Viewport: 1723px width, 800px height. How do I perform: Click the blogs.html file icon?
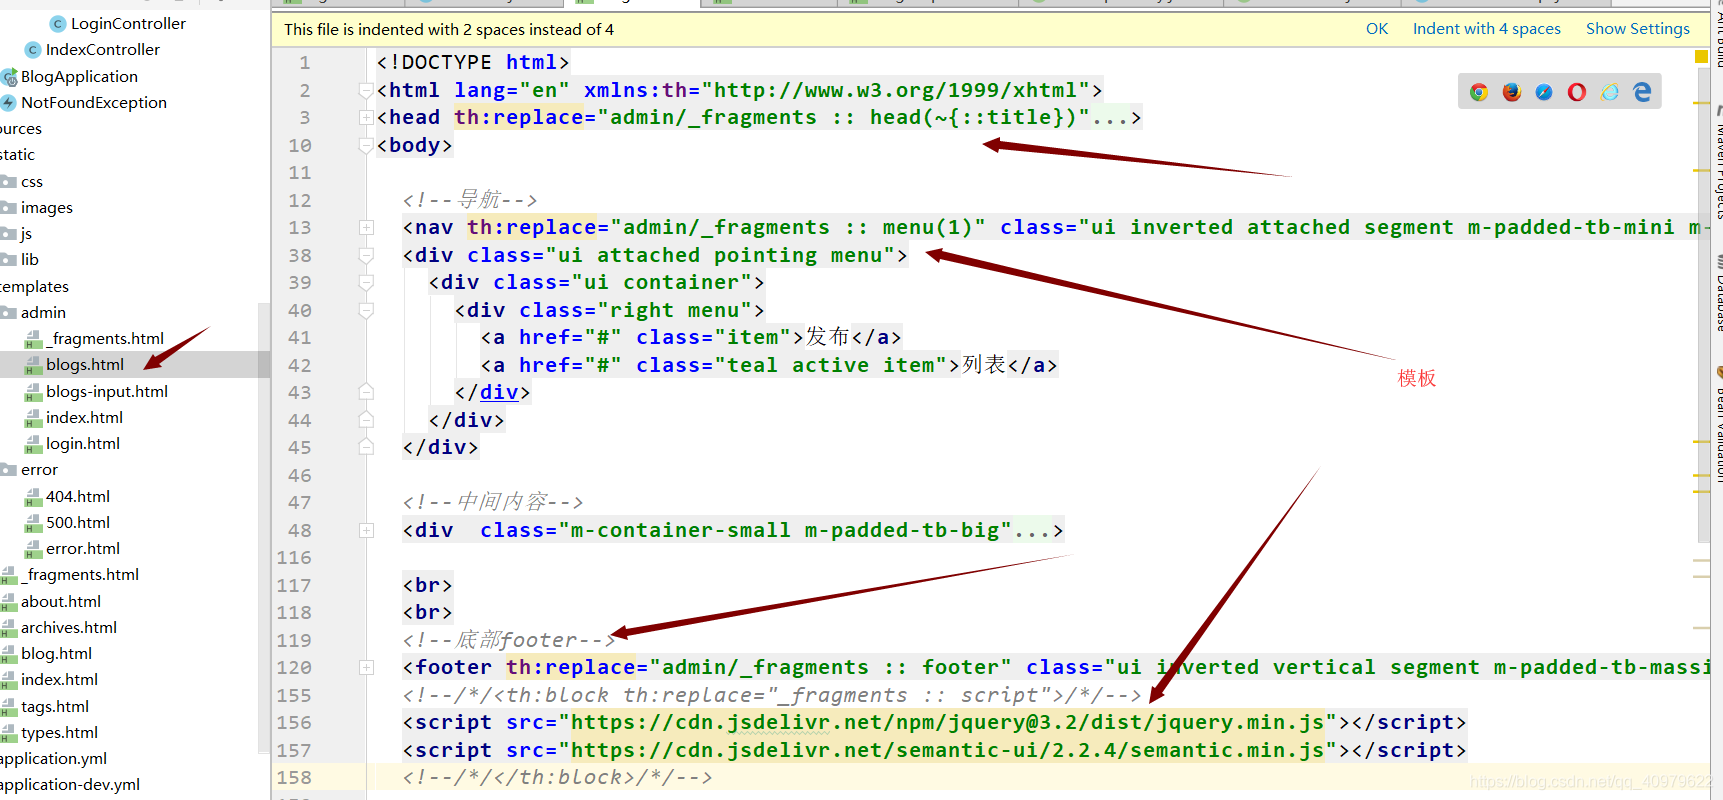pyautogui.click(x=33, y=365)
